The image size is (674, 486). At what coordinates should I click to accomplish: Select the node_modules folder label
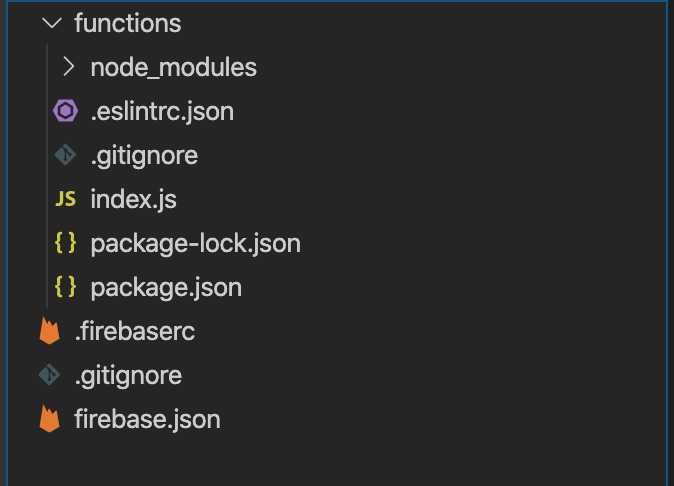[174, 68]
